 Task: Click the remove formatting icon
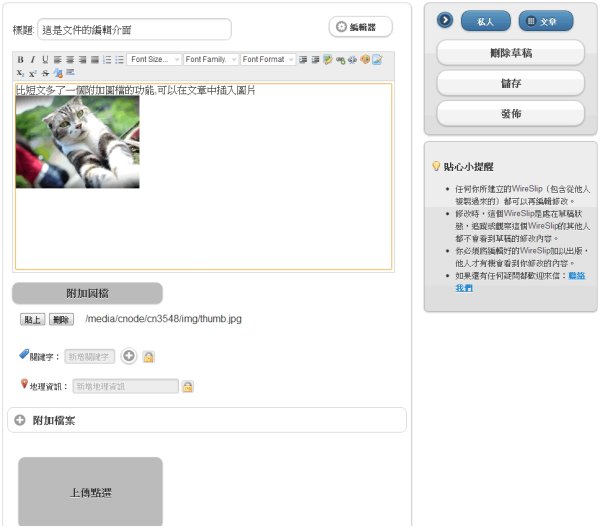click(x=58, y=73)
